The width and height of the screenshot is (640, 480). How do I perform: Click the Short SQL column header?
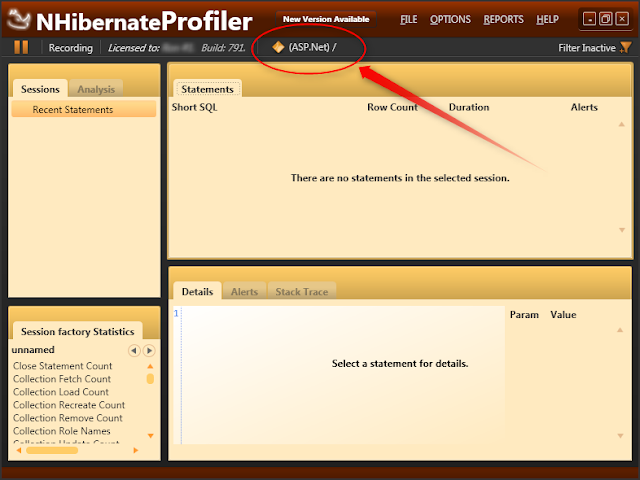194,107
